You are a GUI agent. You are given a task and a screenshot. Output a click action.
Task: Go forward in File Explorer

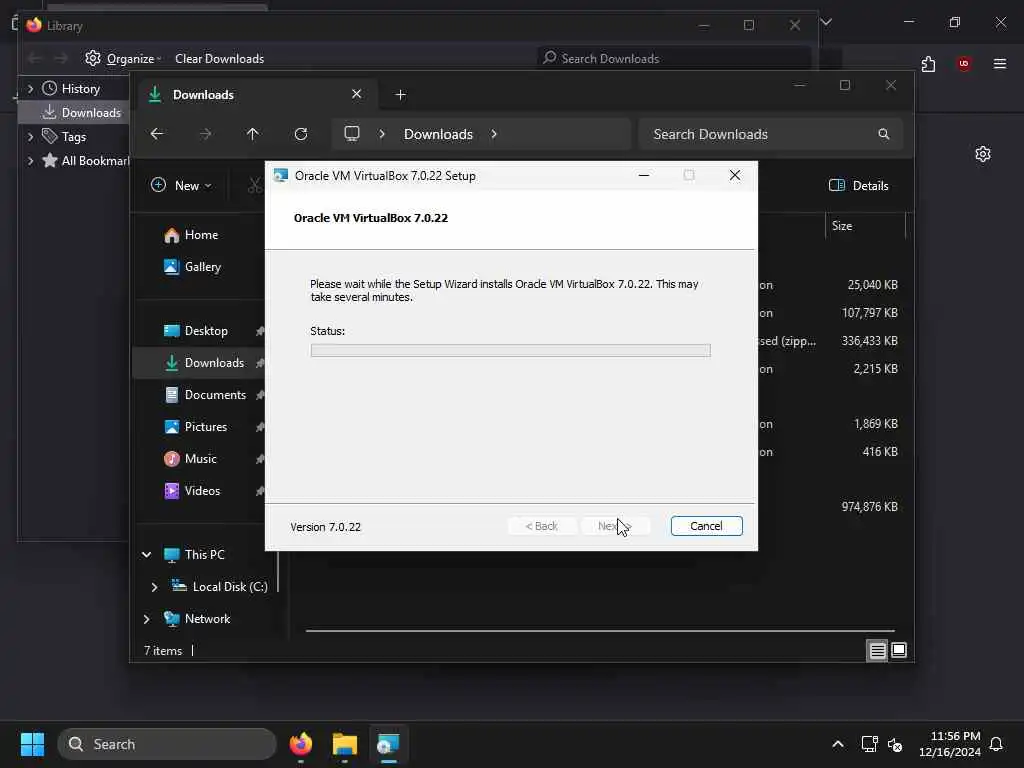205,134
